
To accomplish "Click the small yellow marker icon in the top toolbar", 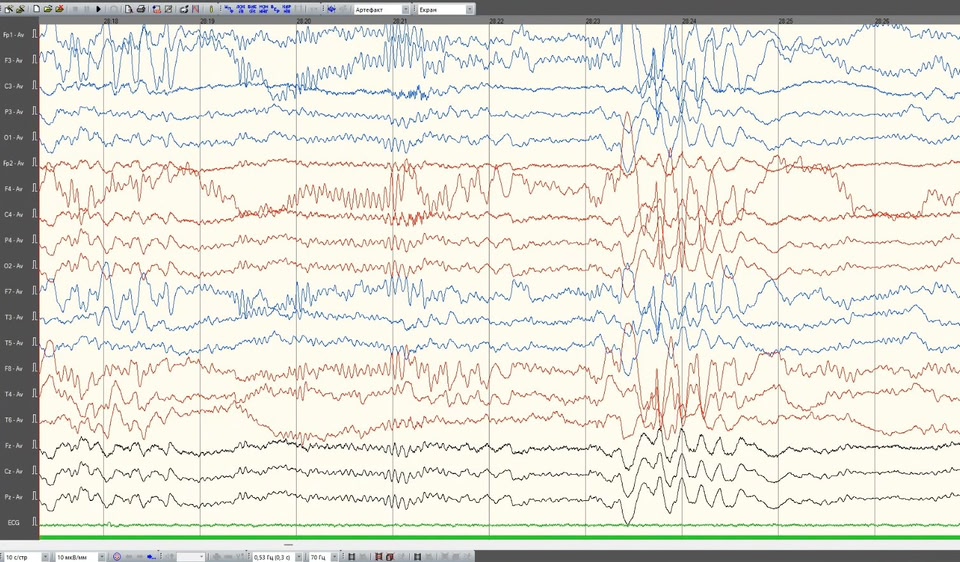I will [x=211, y=9].
